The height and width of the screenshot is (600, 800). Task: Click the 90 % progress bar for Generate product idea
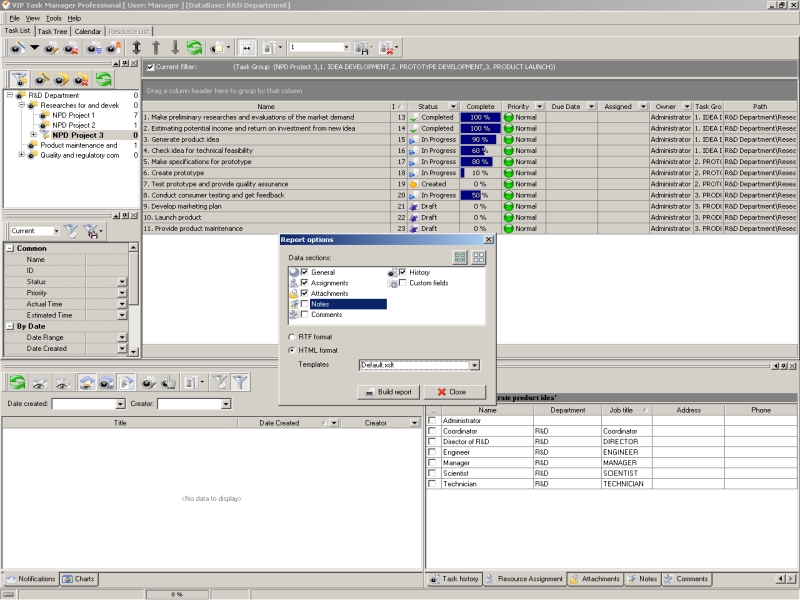[480, 139]
